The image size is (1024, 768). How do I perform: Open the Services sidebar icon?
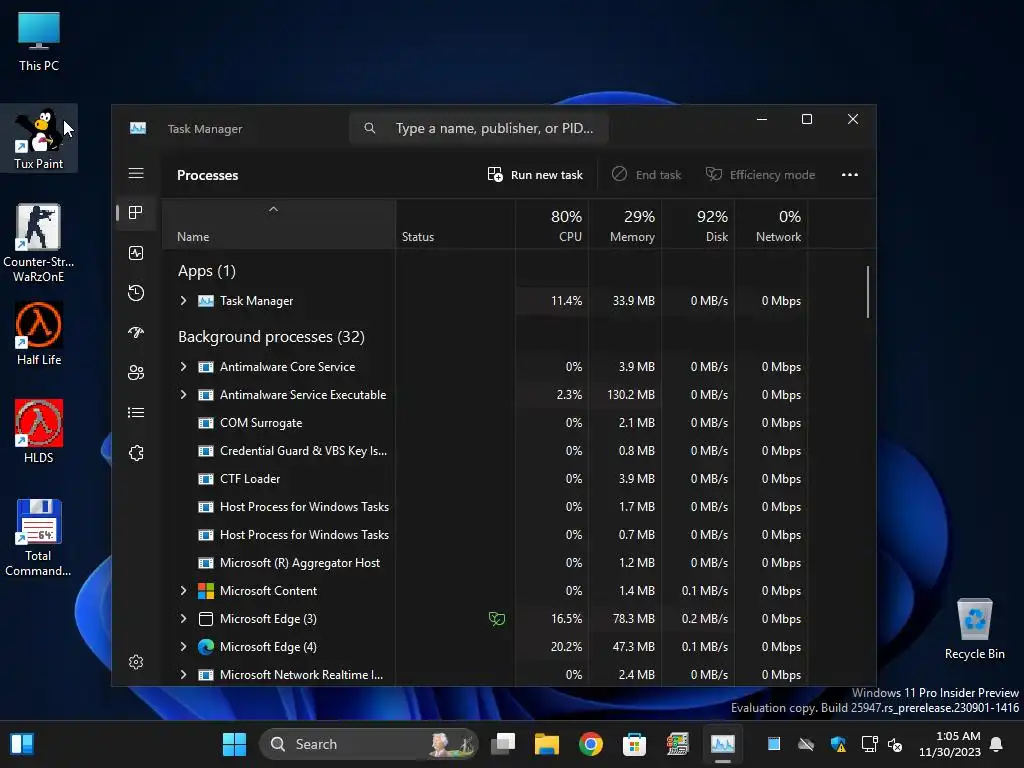coord(136,453)
